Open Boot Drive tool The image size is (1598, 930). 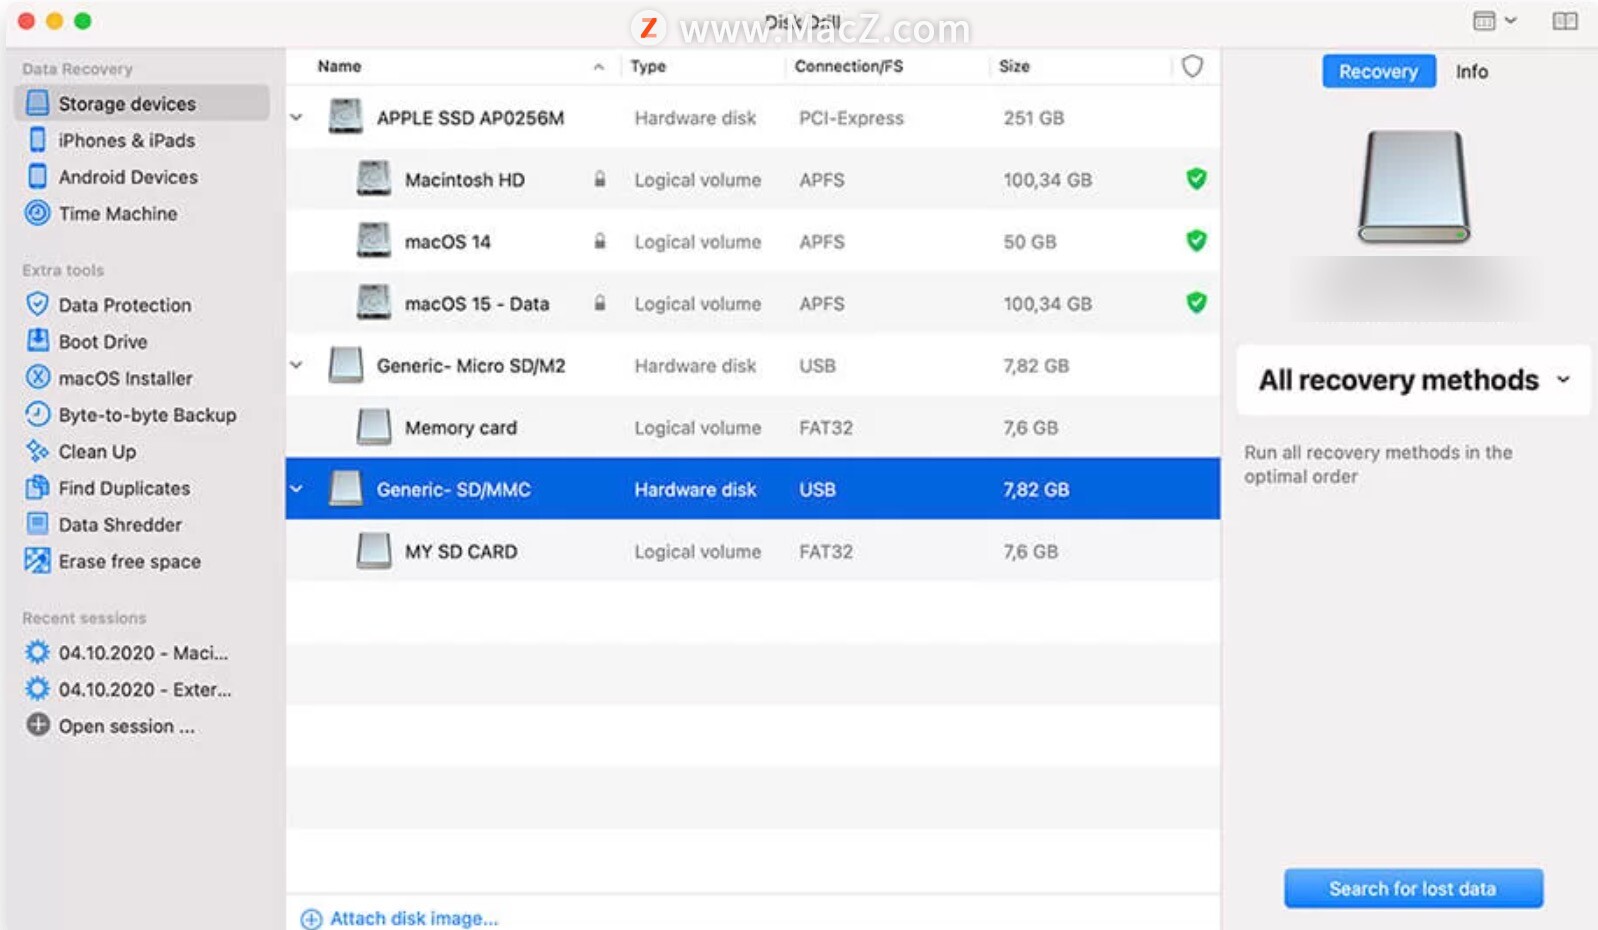[102, 341]
